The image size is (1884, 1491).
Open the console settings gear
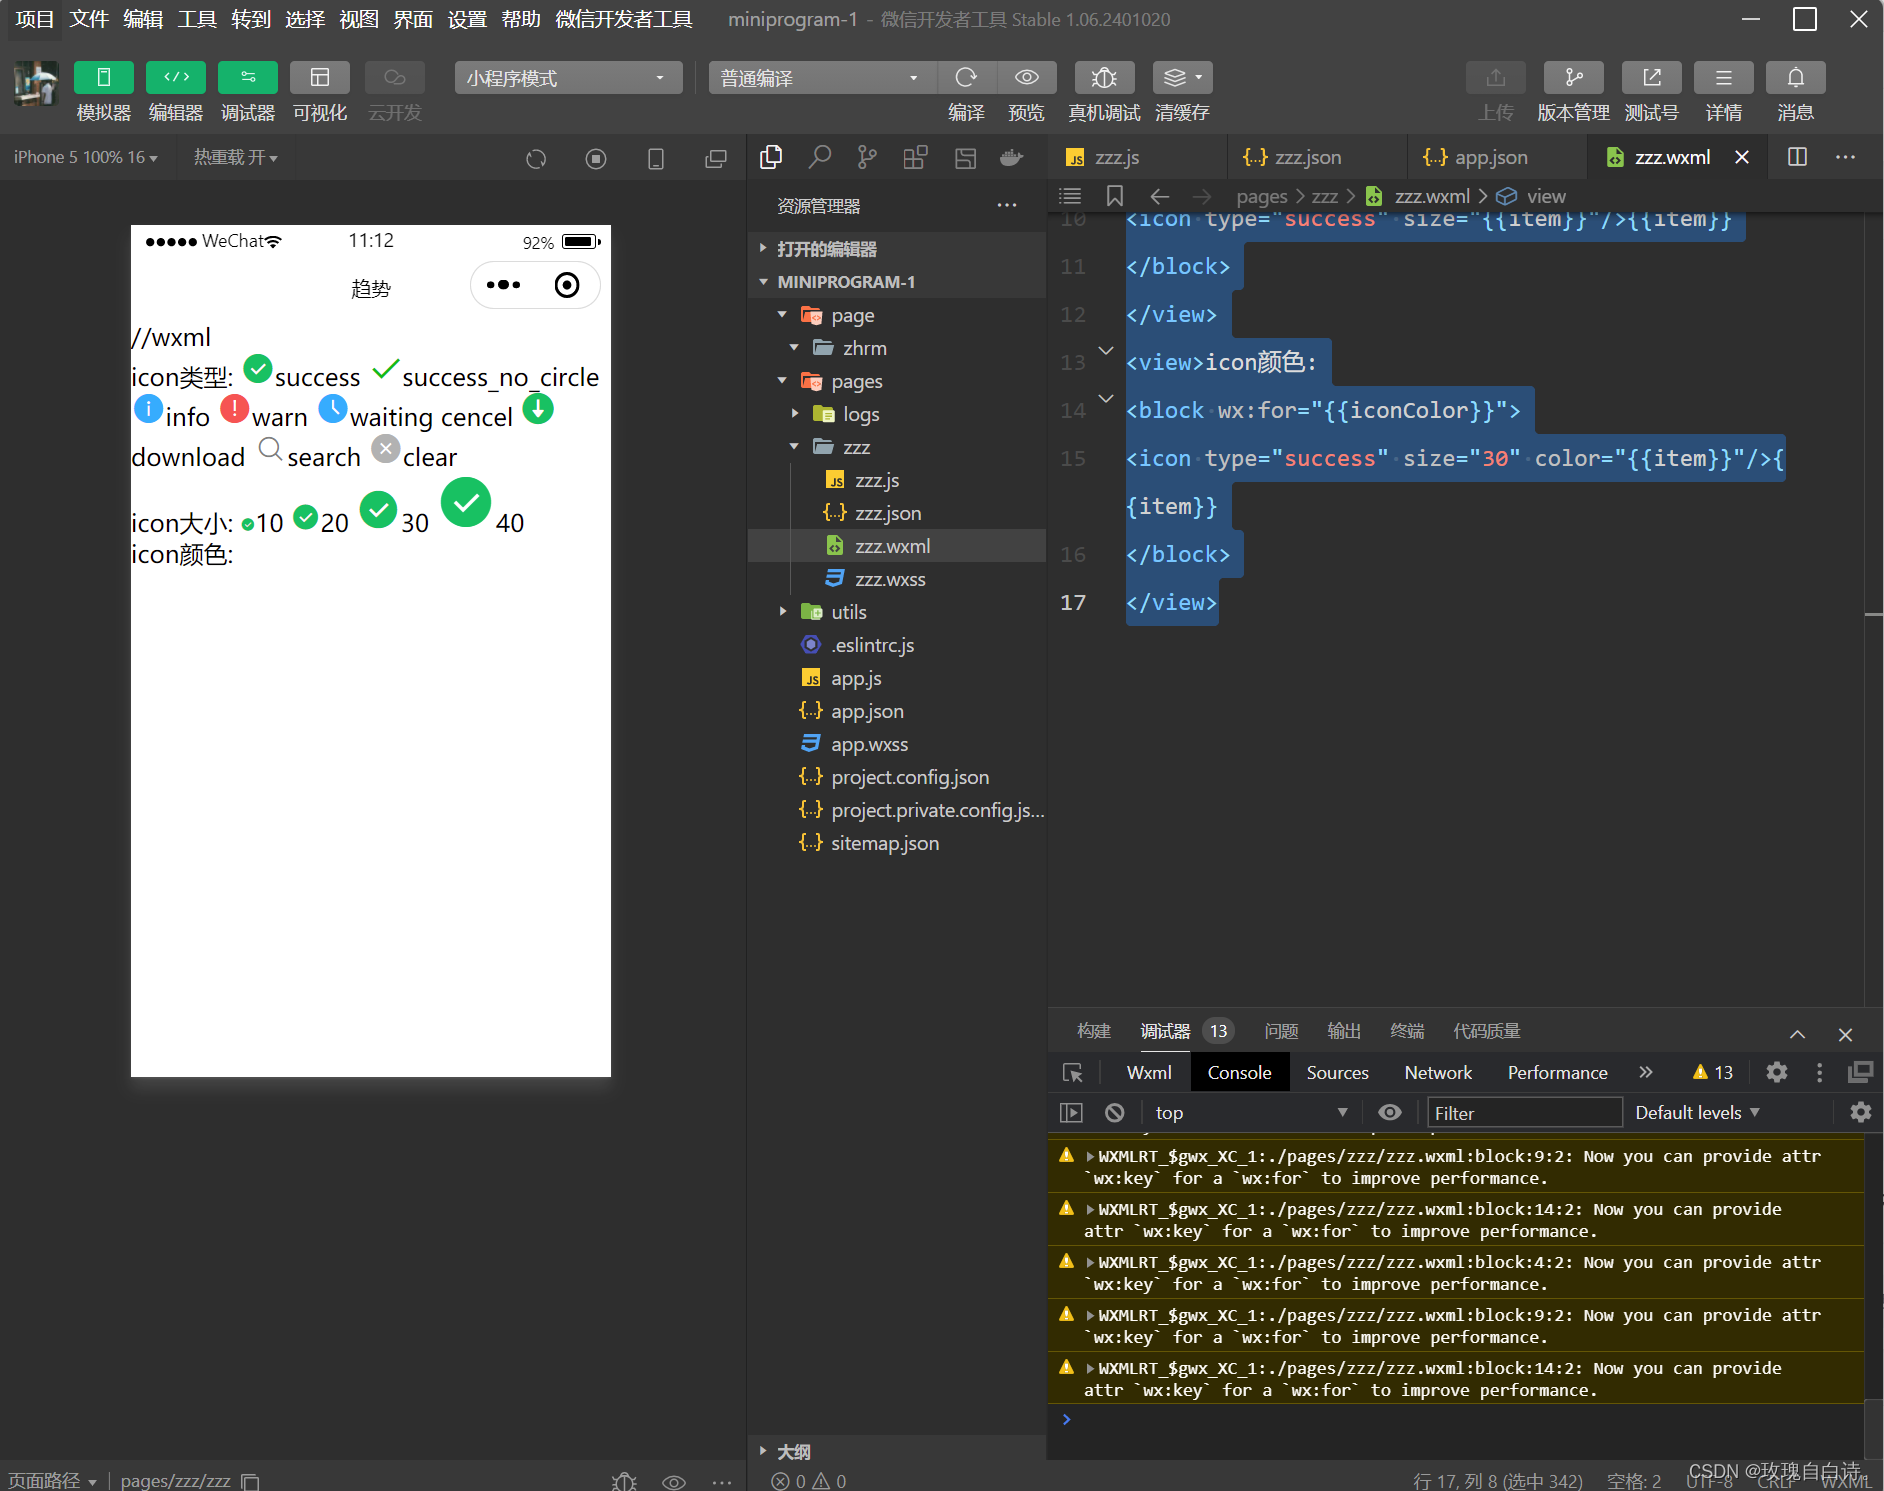point(1861,1113)
